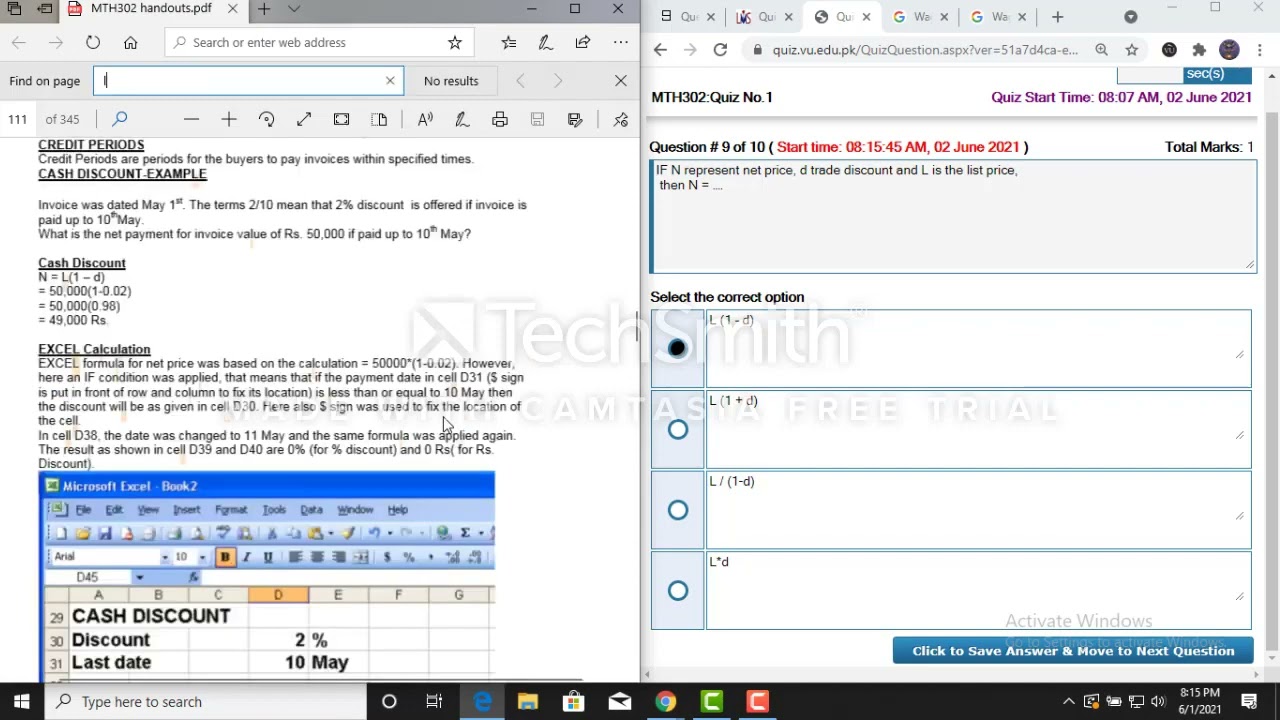
Task: Open Chrome tab search dropdown
Action: tap(1131, 17)
